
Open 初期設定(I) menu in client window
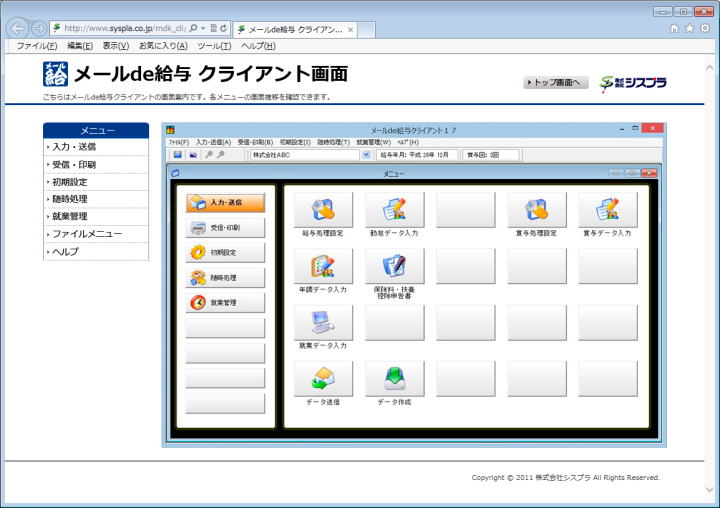(295, 142)
